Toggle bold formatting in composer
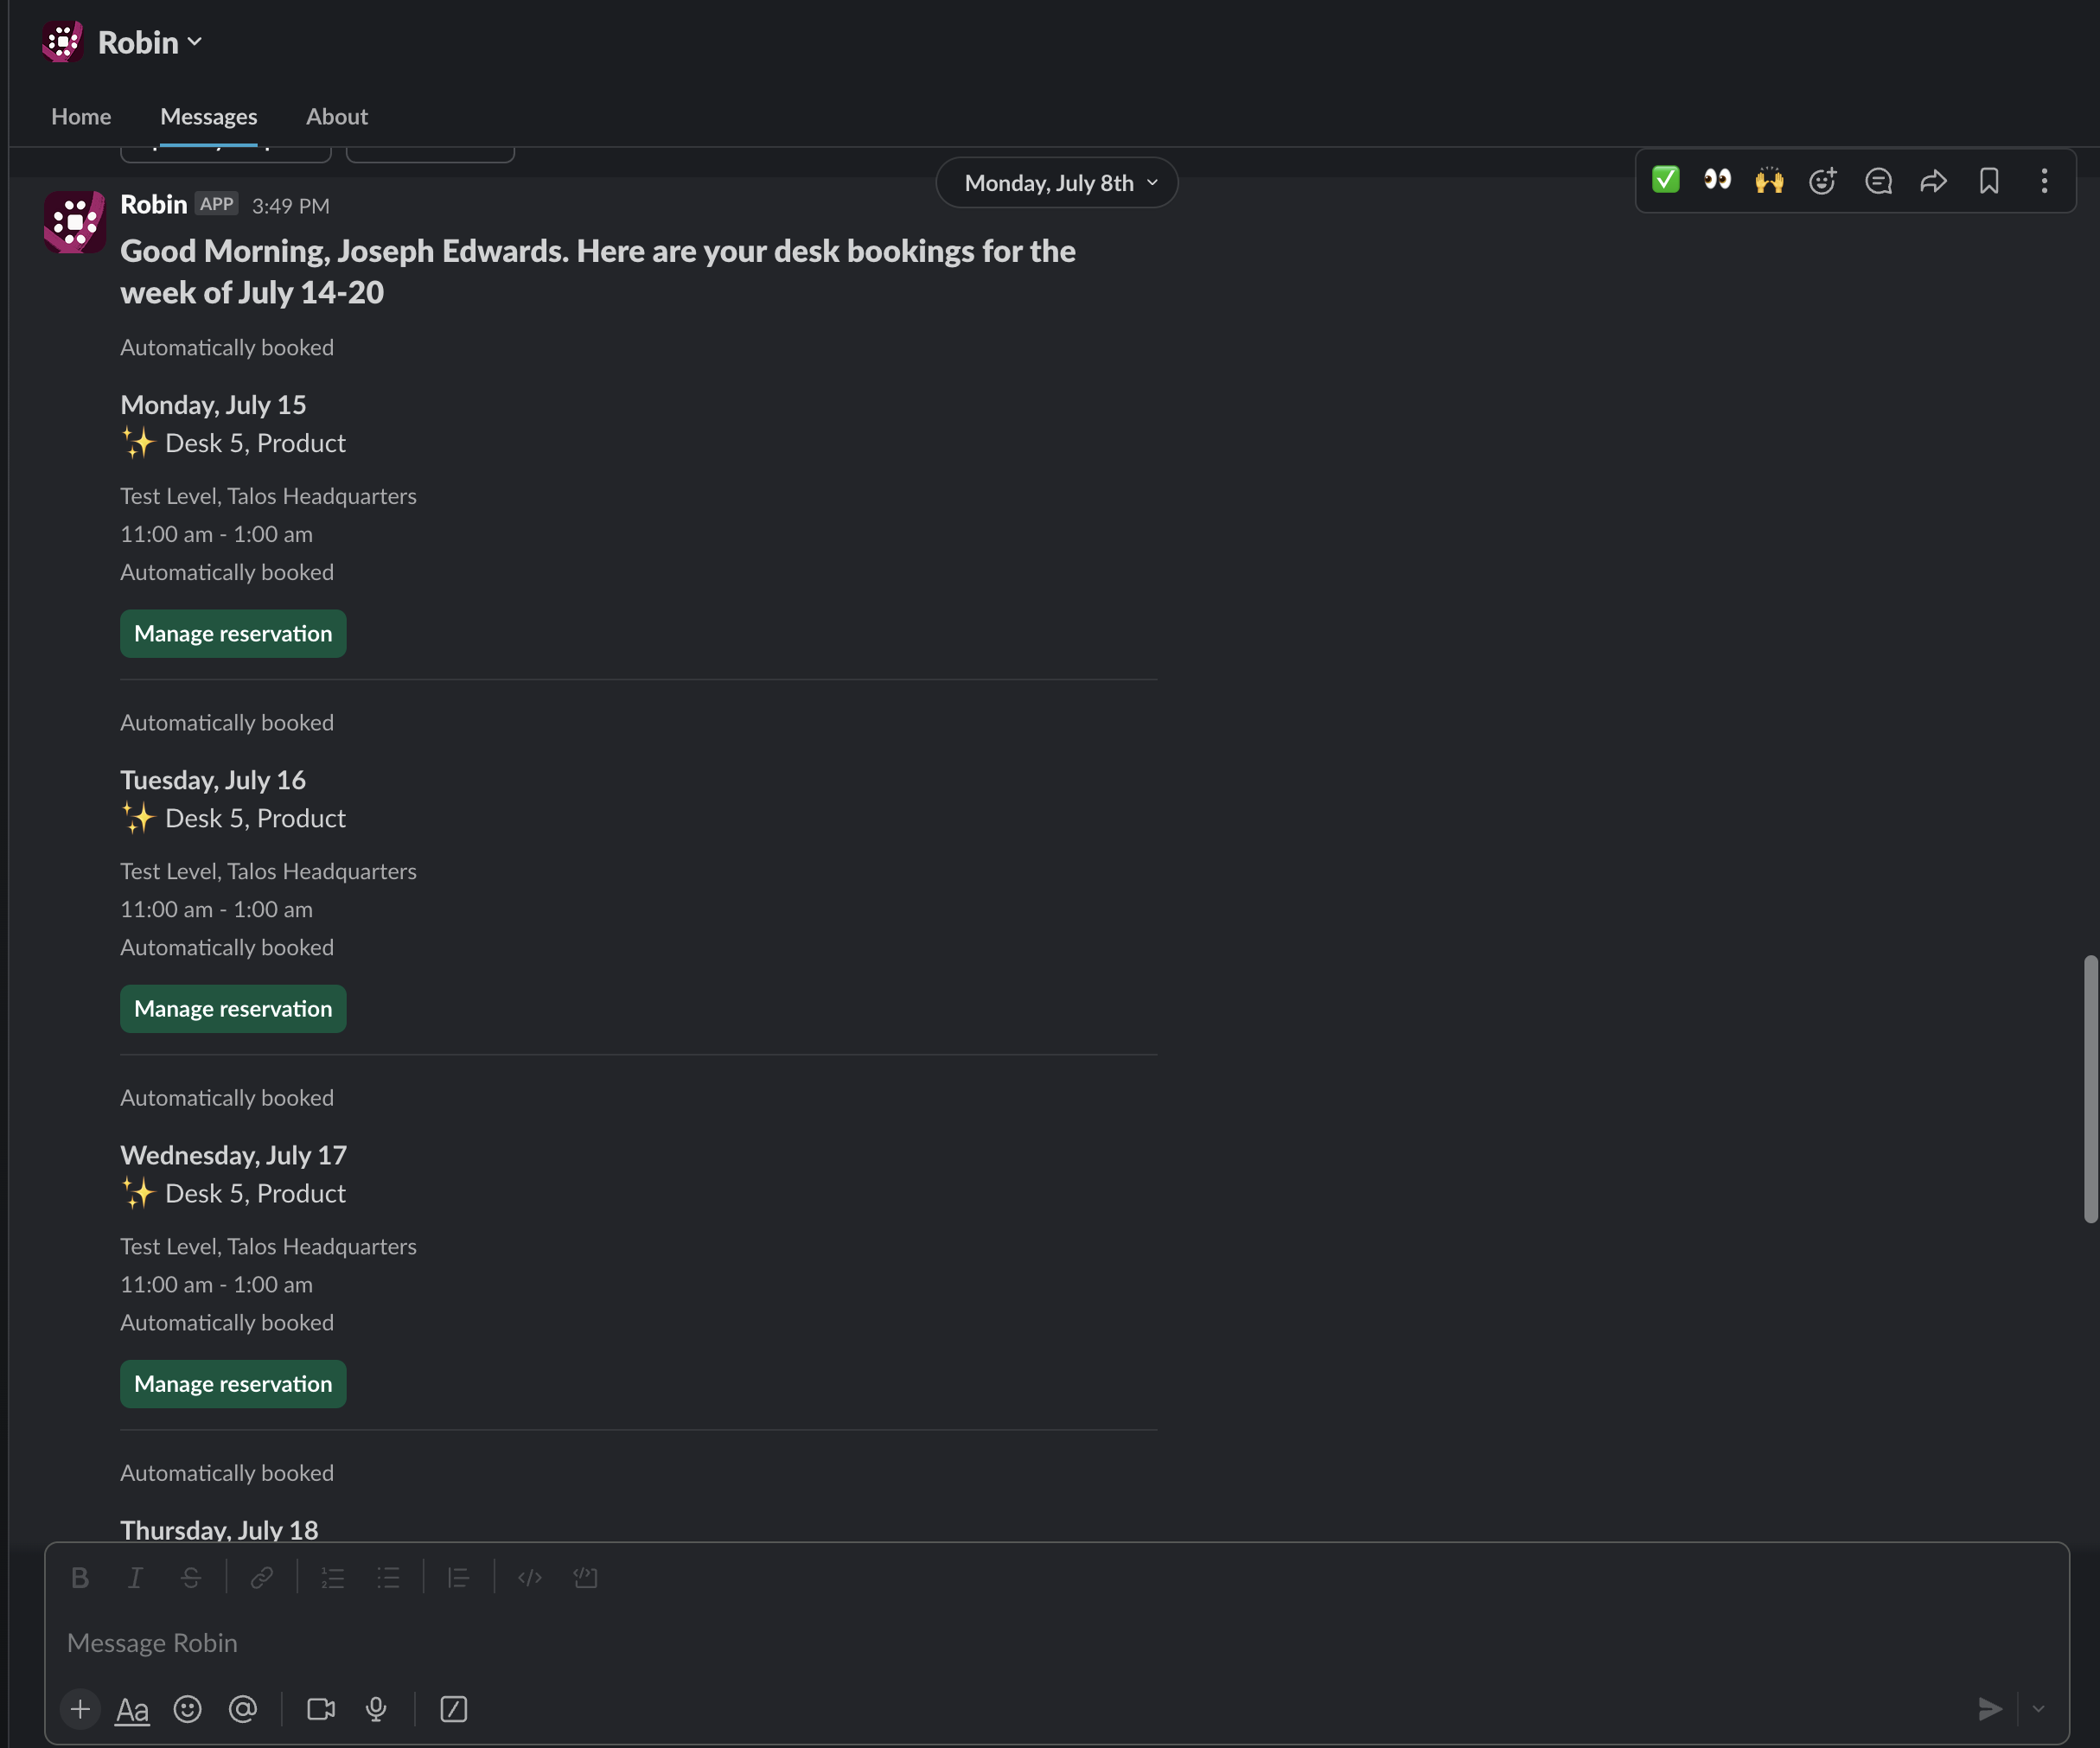 click(x=80, y=1577)
